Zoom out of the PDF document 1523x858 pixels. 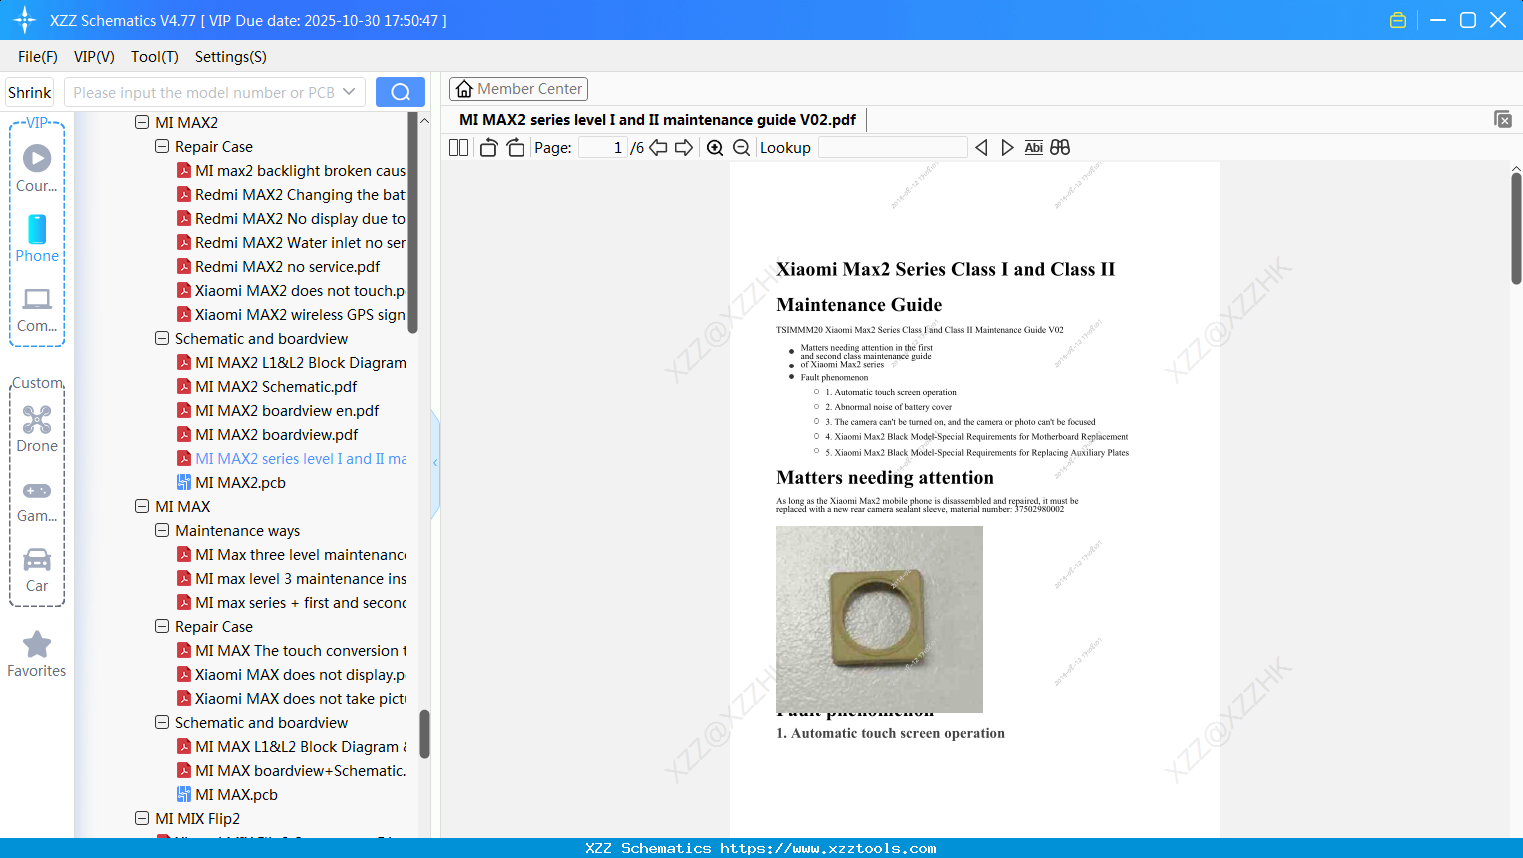click(x=741, y=148)
